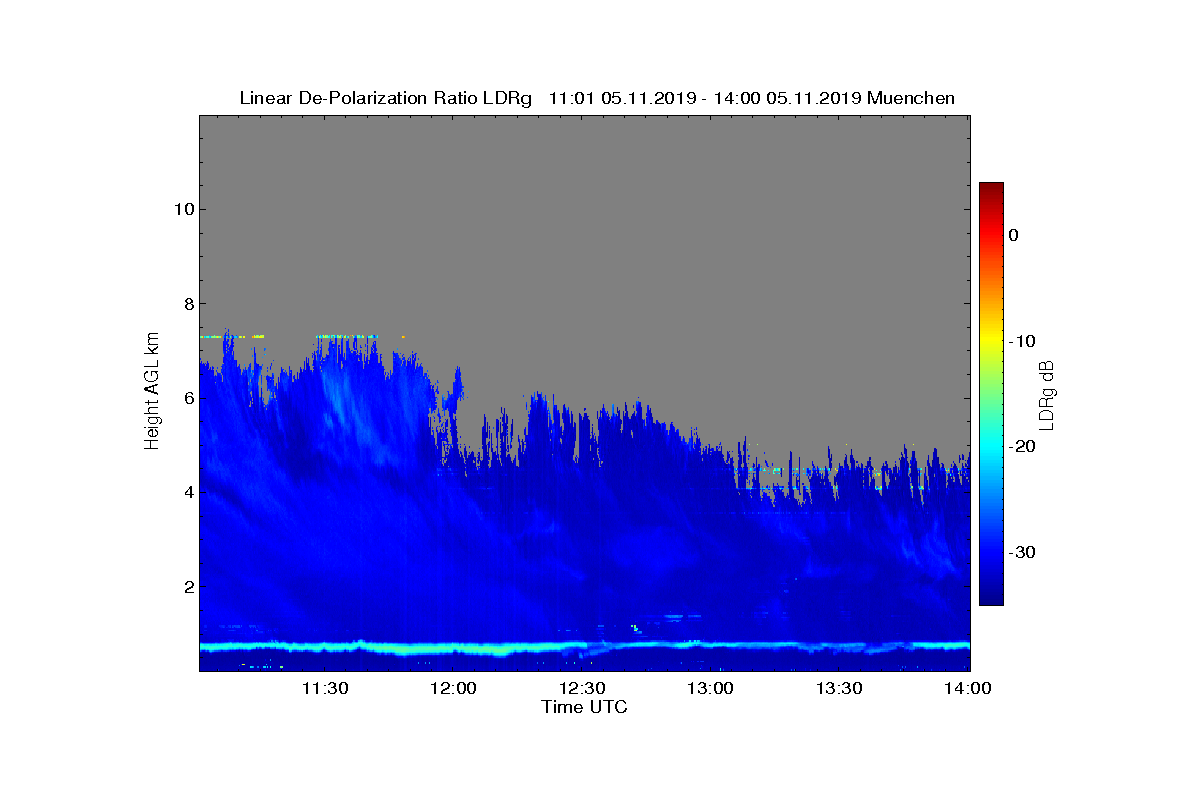1200x800 pixels.
Task: Click the start time "11:01 05.11.2019" in title
Action: click(622, 98)
